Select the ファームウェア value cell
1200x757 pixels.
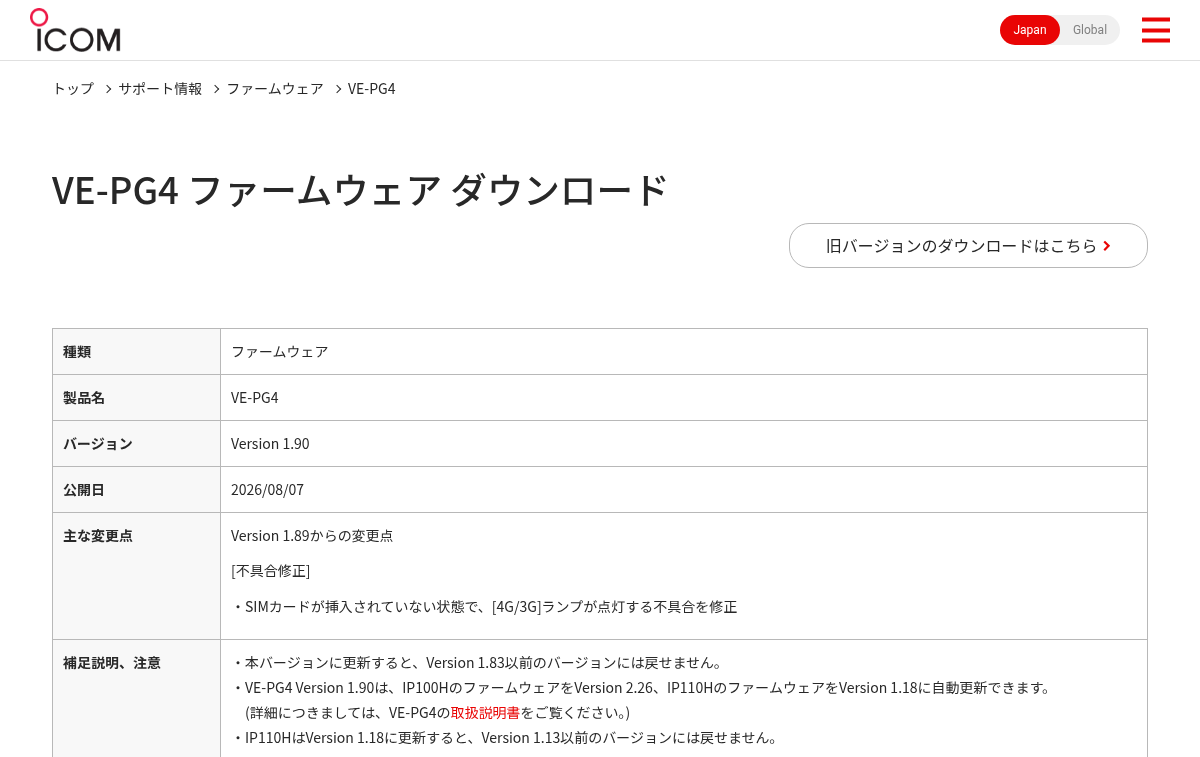(684, 352)
